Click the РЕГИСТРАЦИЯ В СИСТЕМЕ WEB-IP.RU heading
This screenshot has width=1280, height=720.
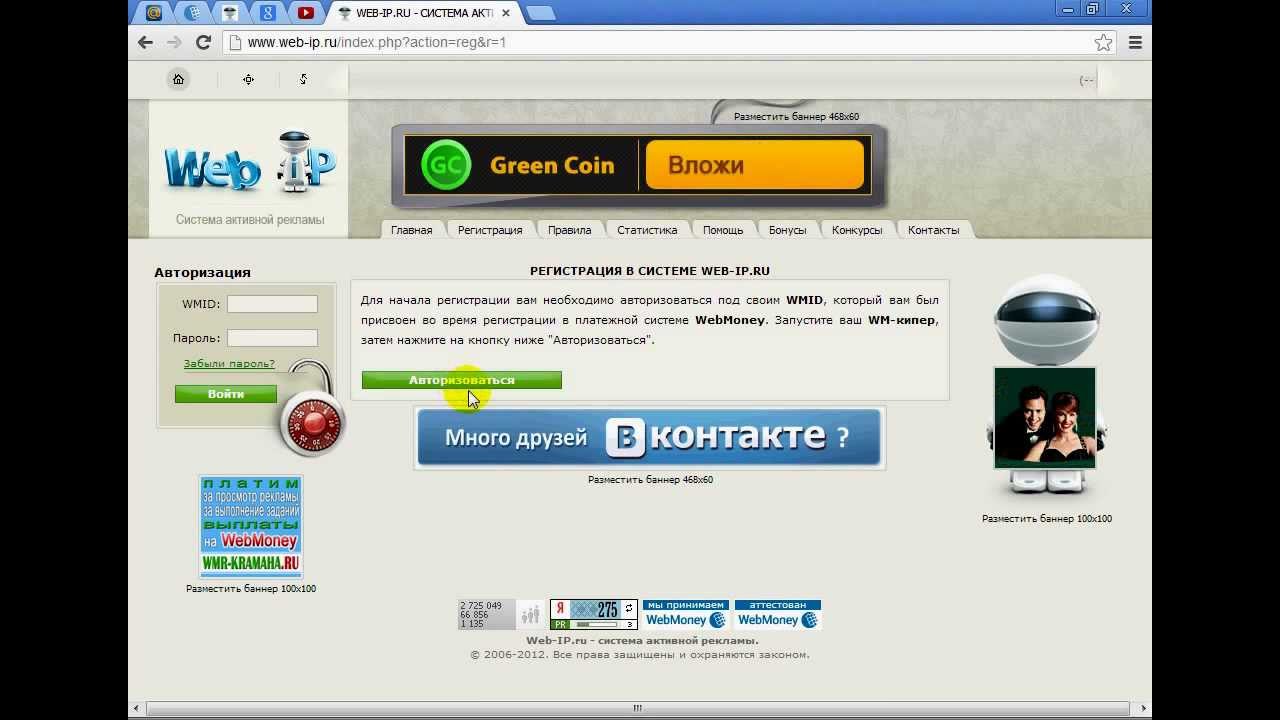pyautogui.click(x=650, y=271)
